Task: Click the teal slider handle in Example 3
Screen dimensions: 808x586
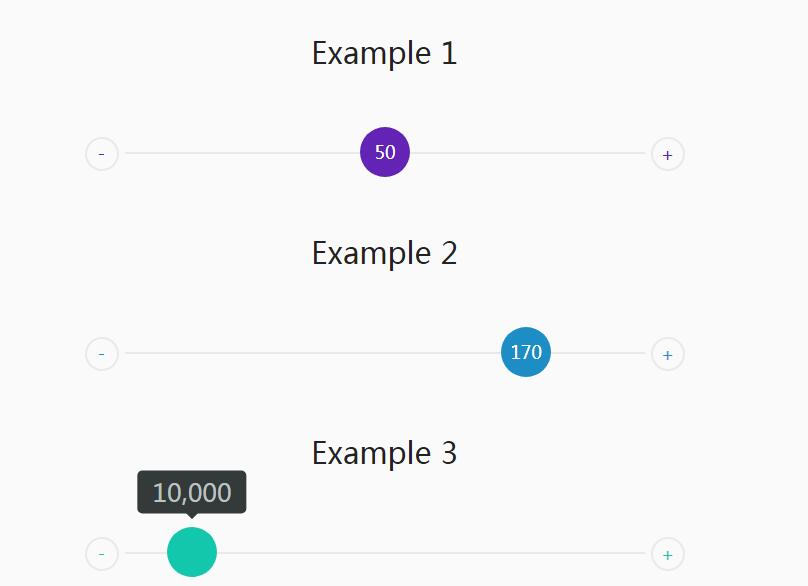Action: point(192,552)
